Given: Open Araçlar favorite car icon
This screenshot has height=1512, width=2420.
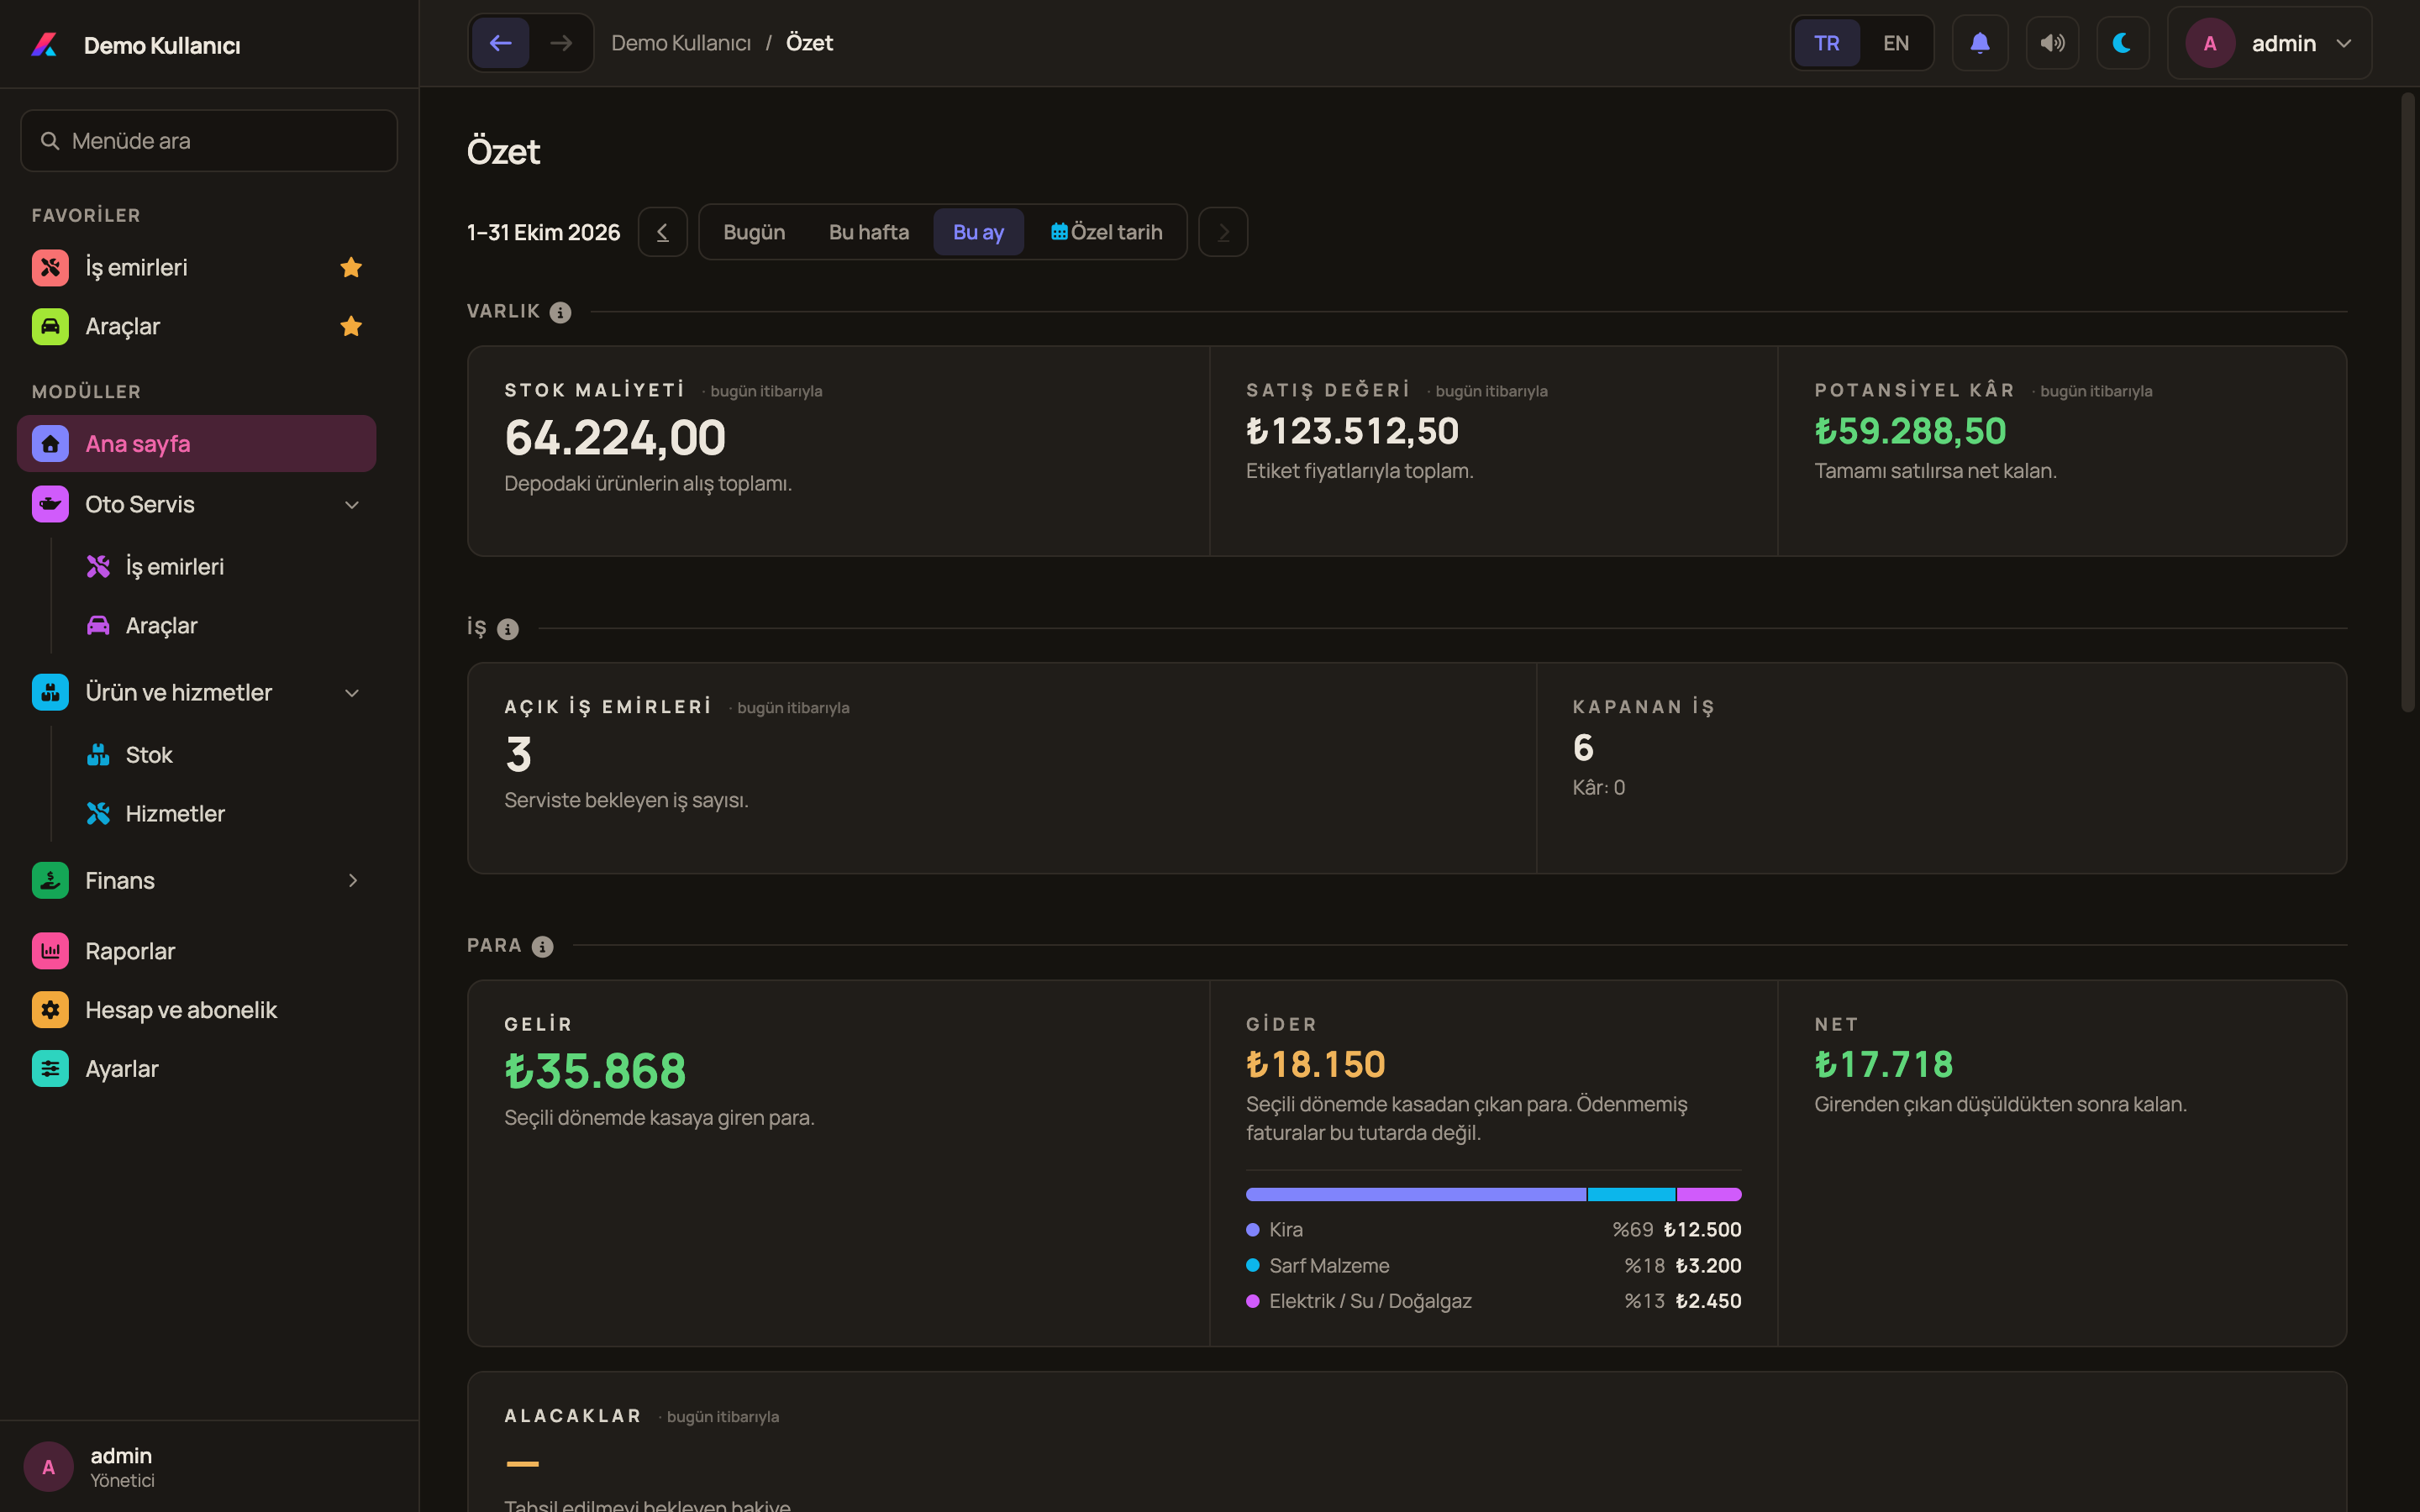Looking at the screenshot, I should tap(50, 326).
